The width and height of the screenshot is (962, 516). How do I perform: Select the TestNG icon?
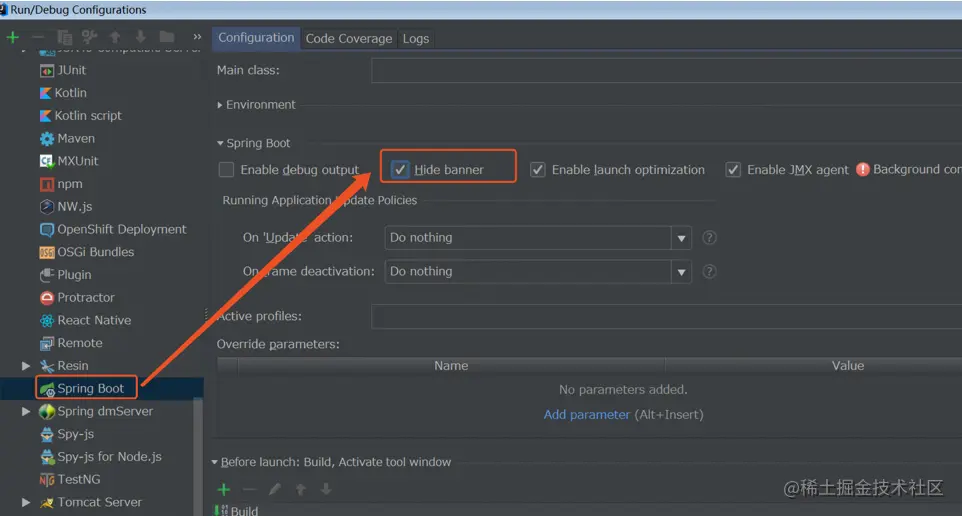(47, 480)
